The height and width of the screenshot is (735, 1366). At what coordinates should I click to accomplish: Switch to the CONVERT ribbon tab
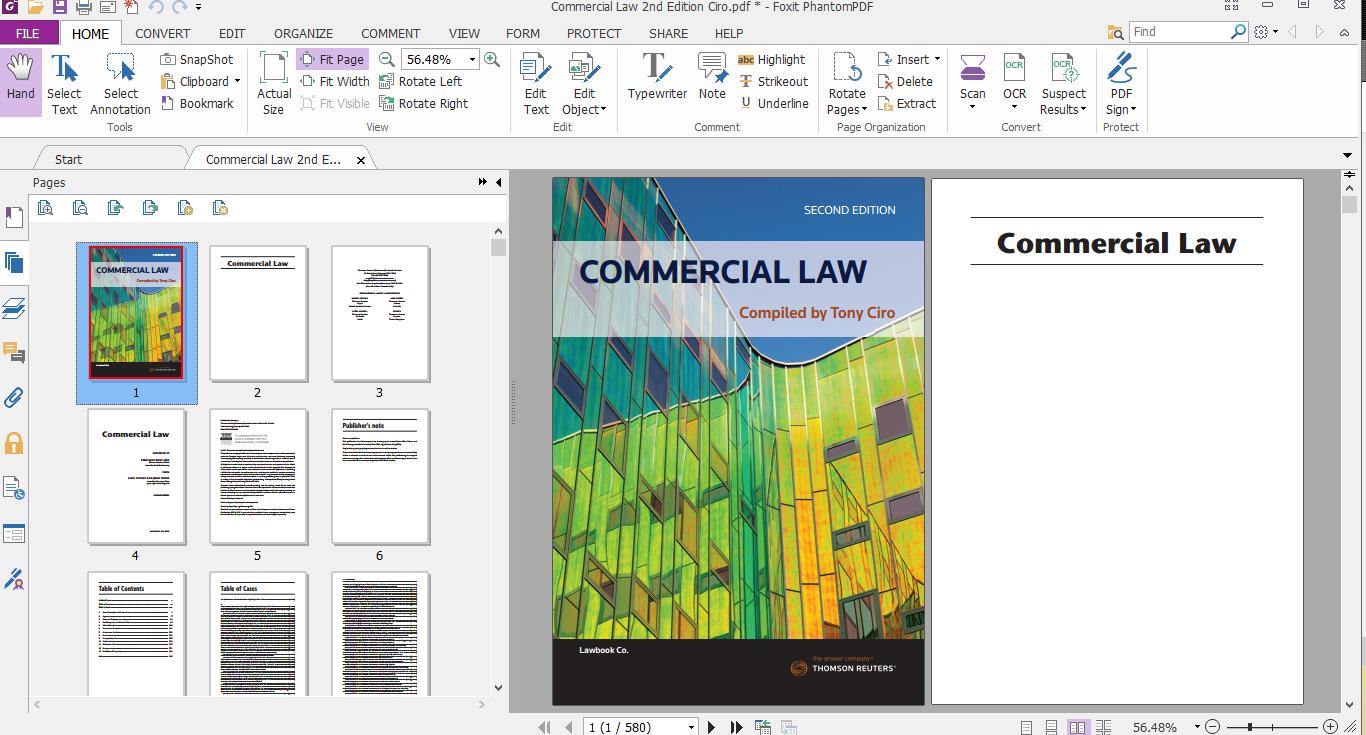click(163, 33)
